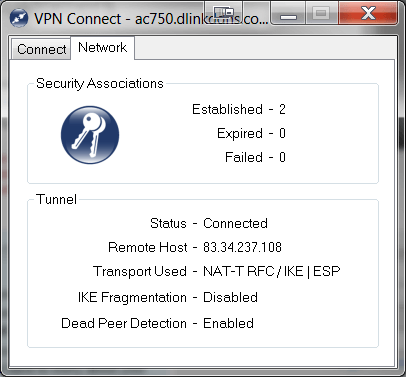Click the VPN Connect title bar app icon

pyautogui.click(x=19, y=18)
